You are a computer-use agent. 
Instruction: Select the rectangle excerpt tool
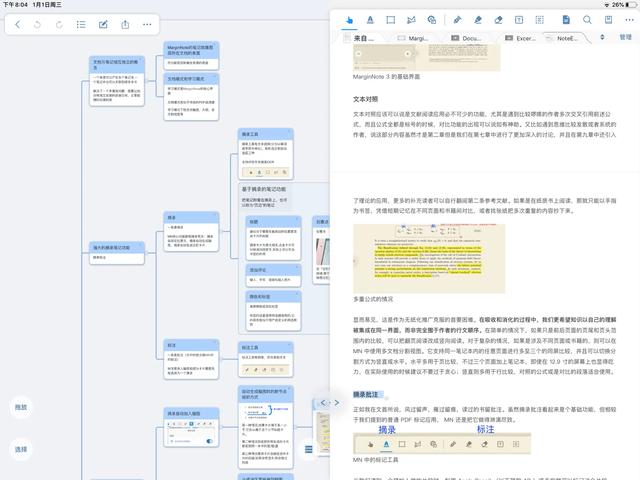(x=391, y=20)
